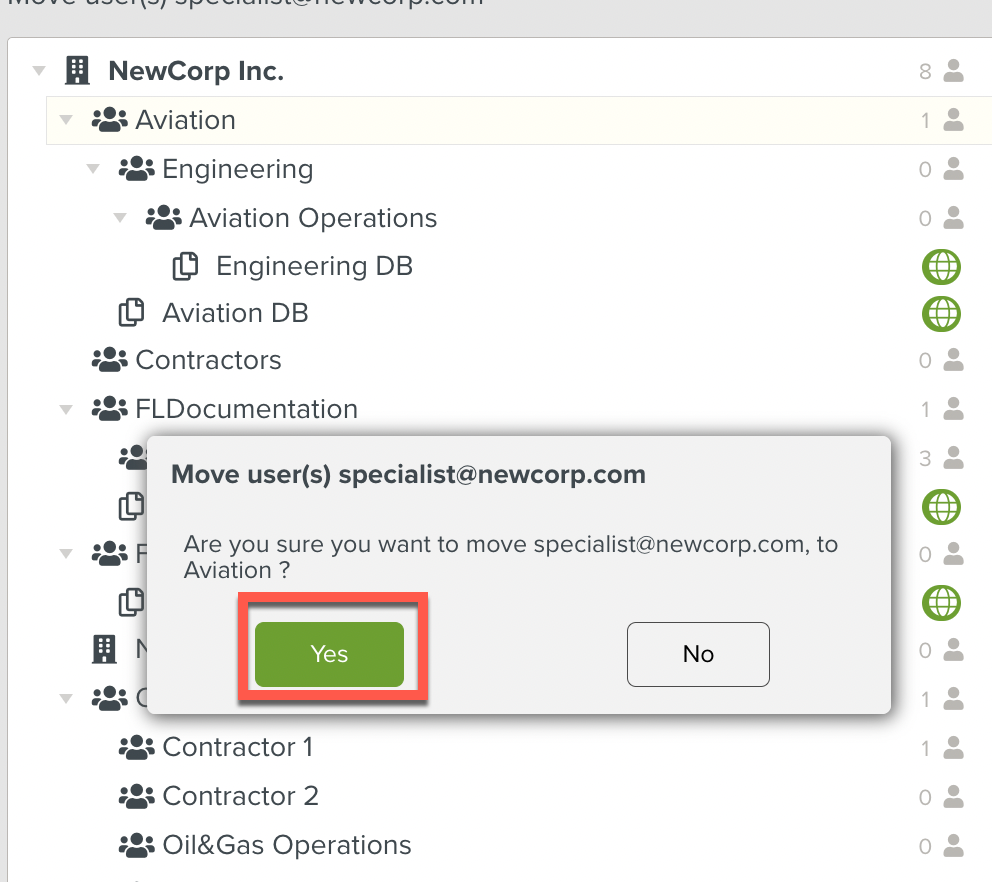Click the green globe icon beside Aviation DB
The image size is (992, 882).
pos(941,313)
